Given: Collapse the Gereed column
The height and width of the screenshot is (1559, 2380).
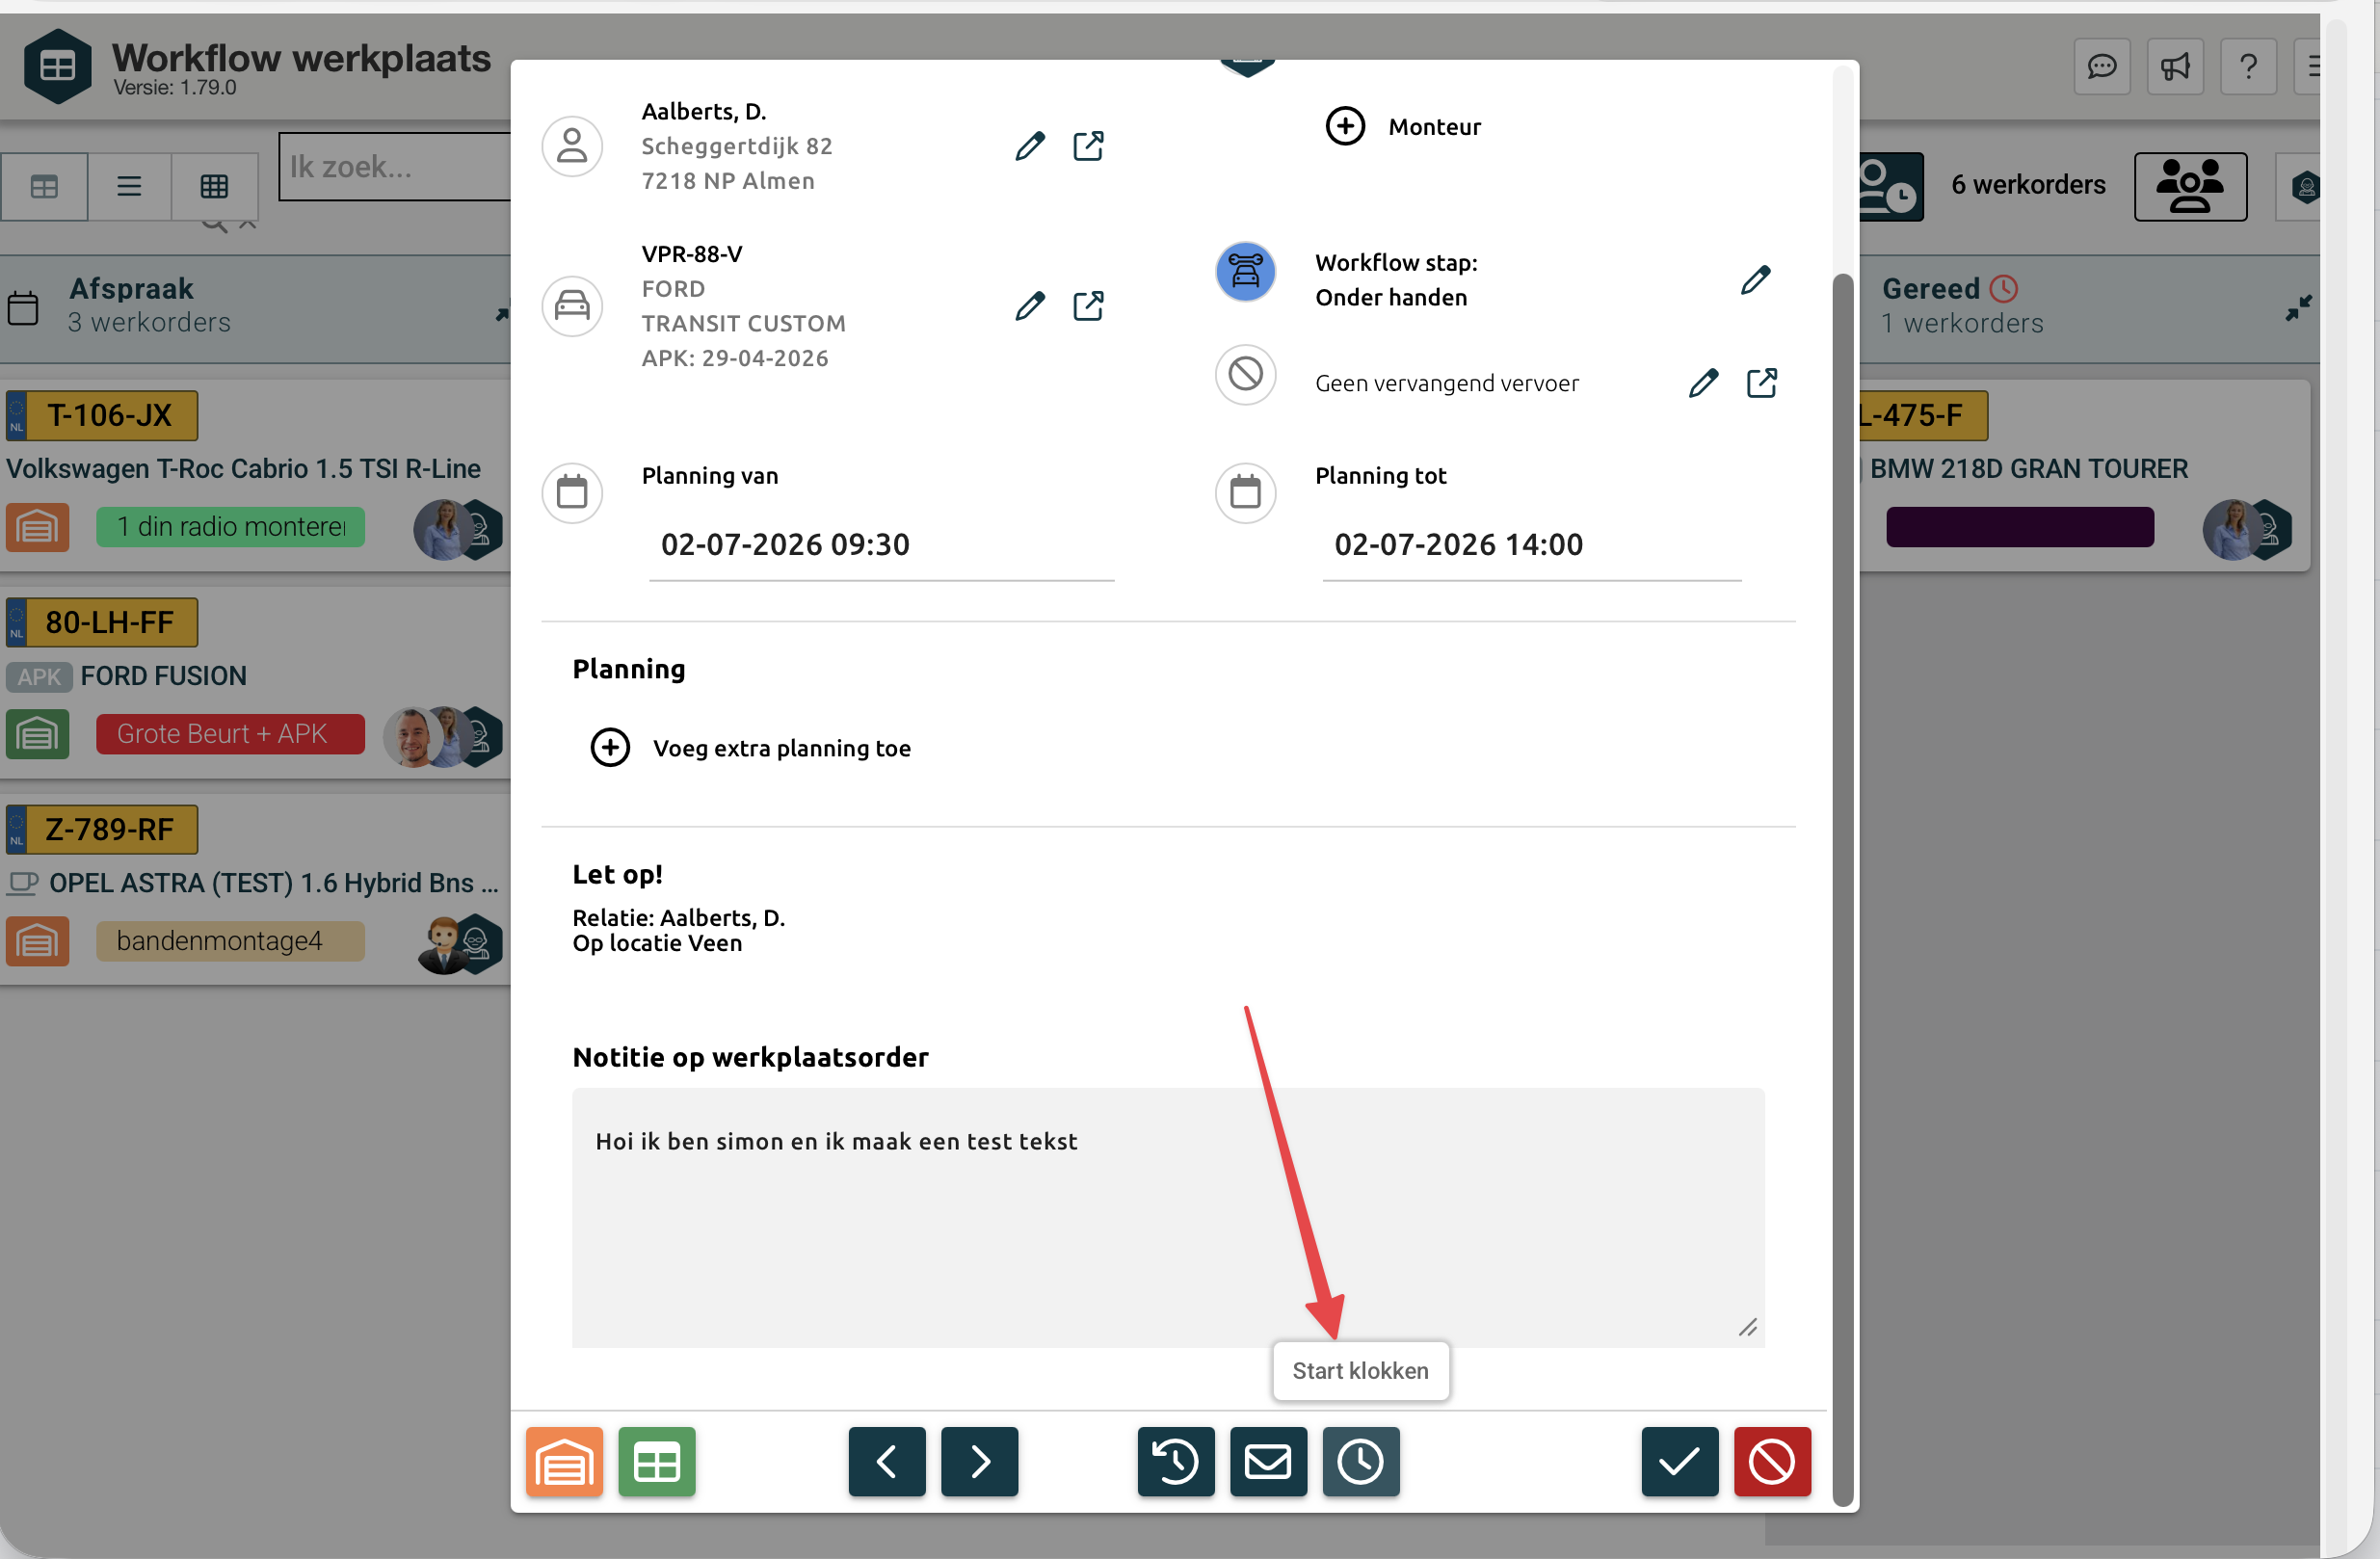Looking at the screenshot, I should coord(2298,307).
